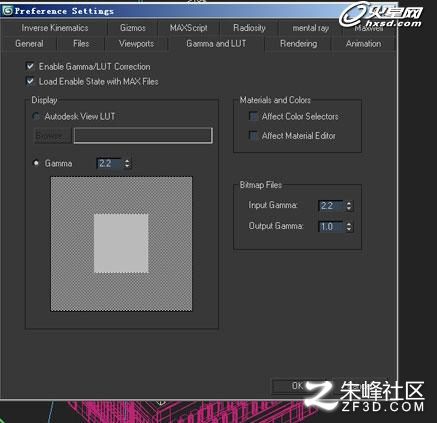Open the Viewports tab
Screen dimensions: 437x423
[136, 44]
